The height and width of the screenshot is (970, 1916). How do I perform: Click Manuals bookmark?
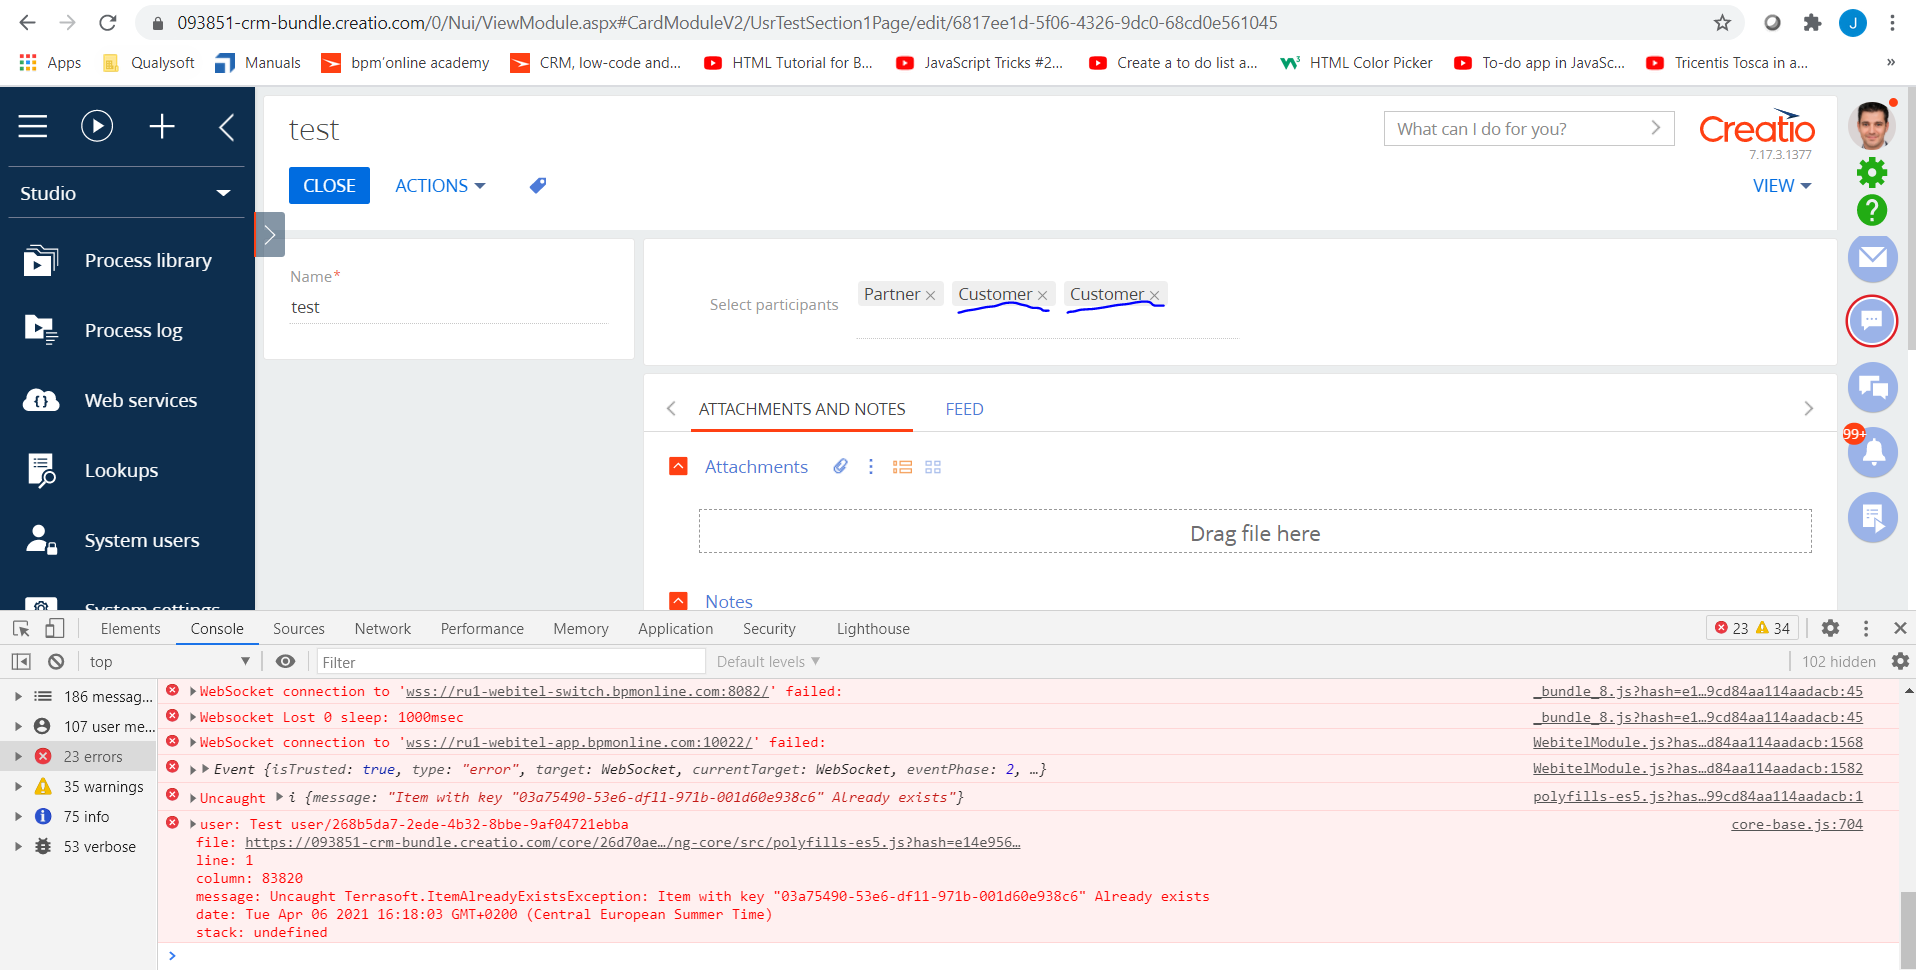point(257,62)
